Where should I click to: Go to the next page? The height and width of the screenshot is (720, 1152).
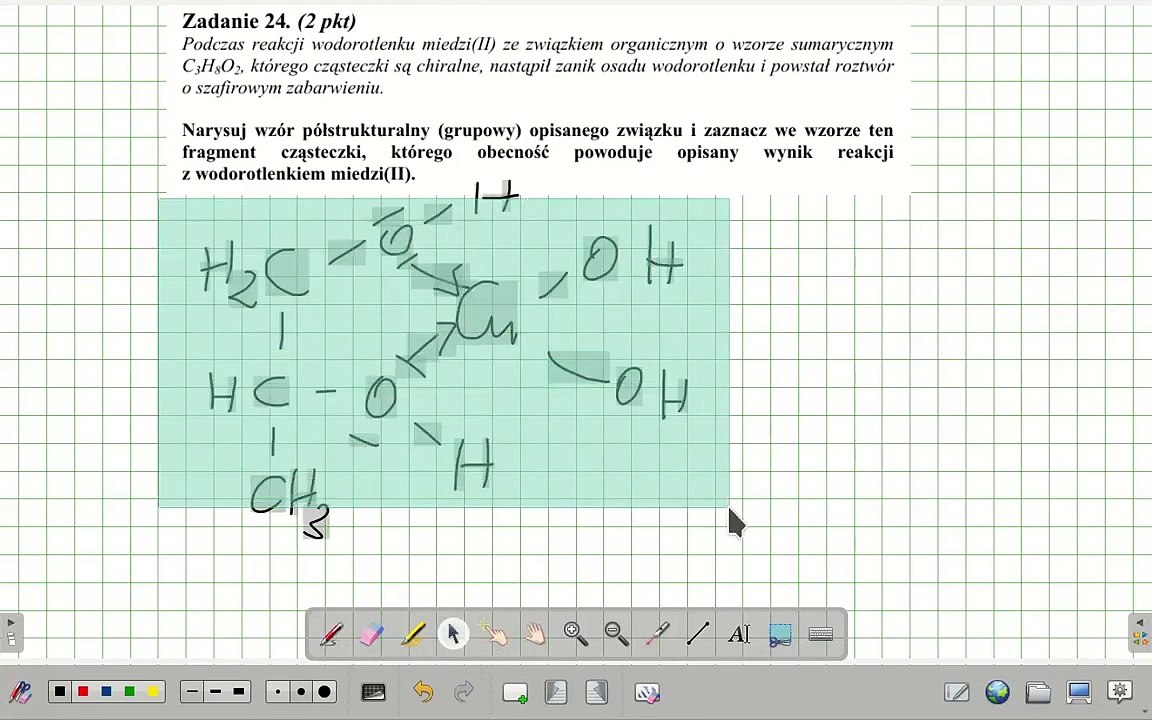coord(597,691)
